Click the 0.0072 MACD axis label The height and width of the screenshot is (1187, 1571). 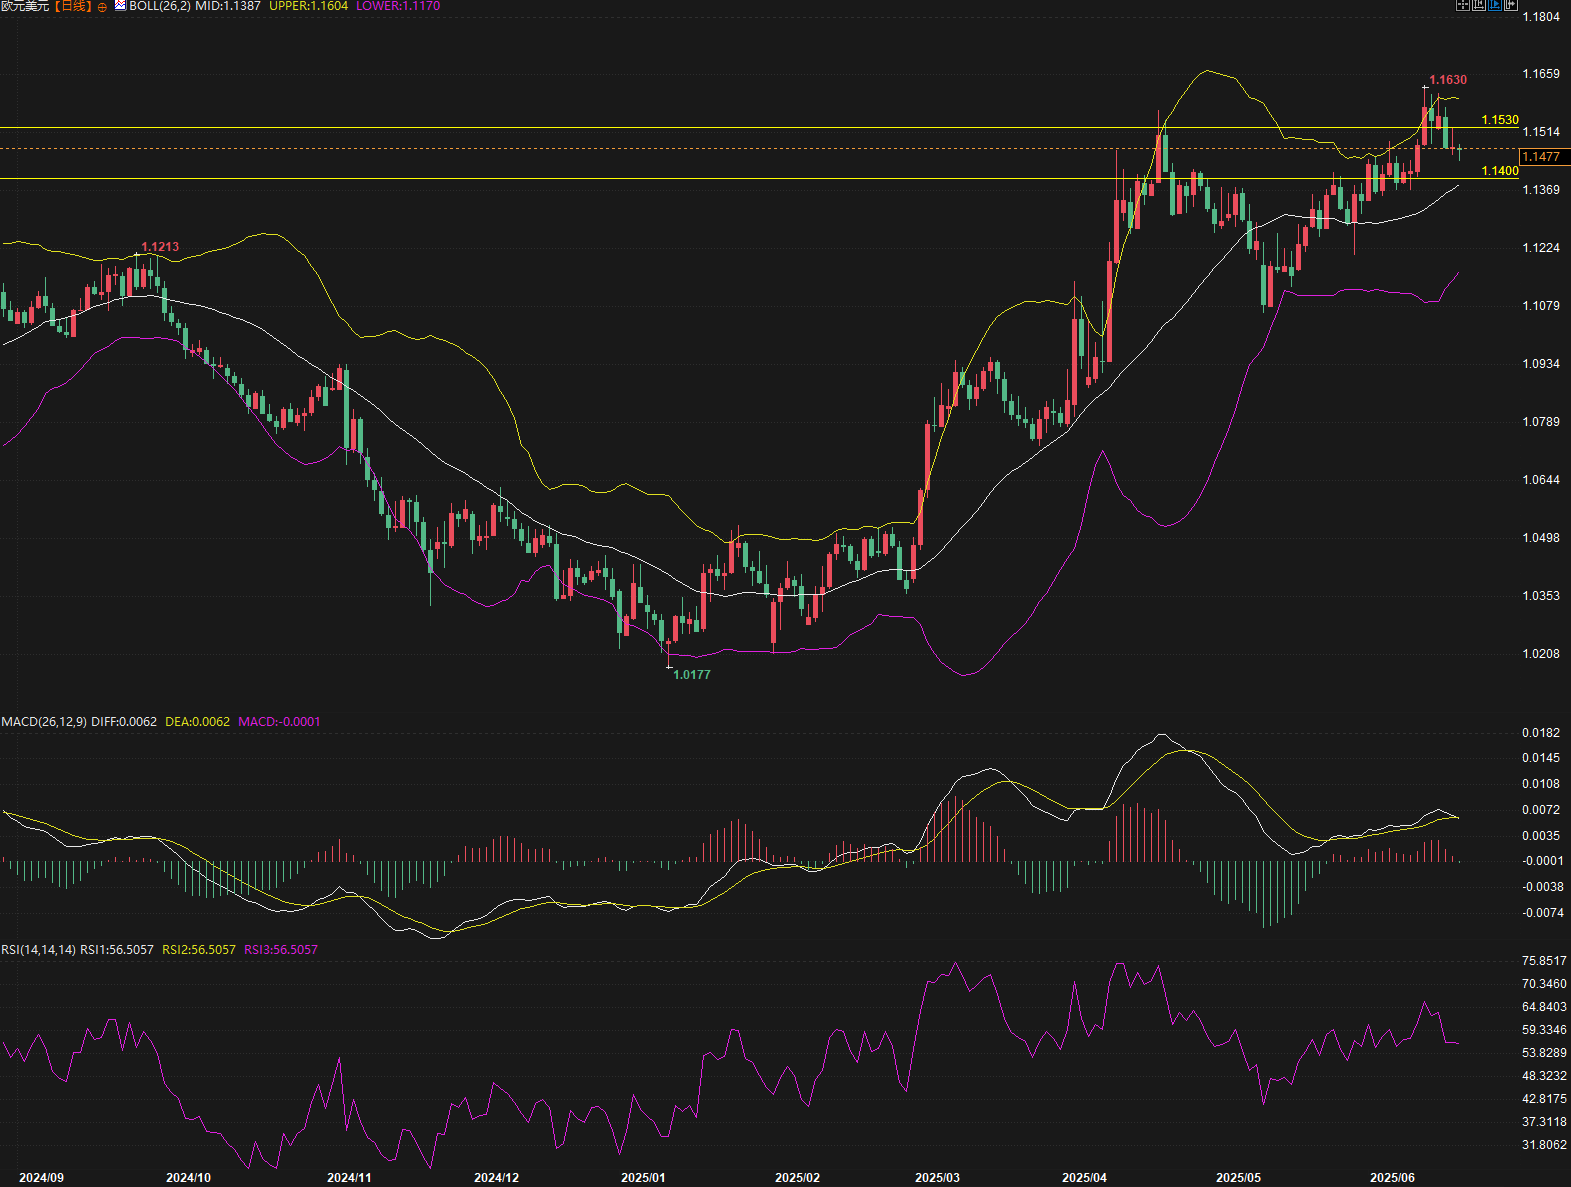pos(1541,810)
